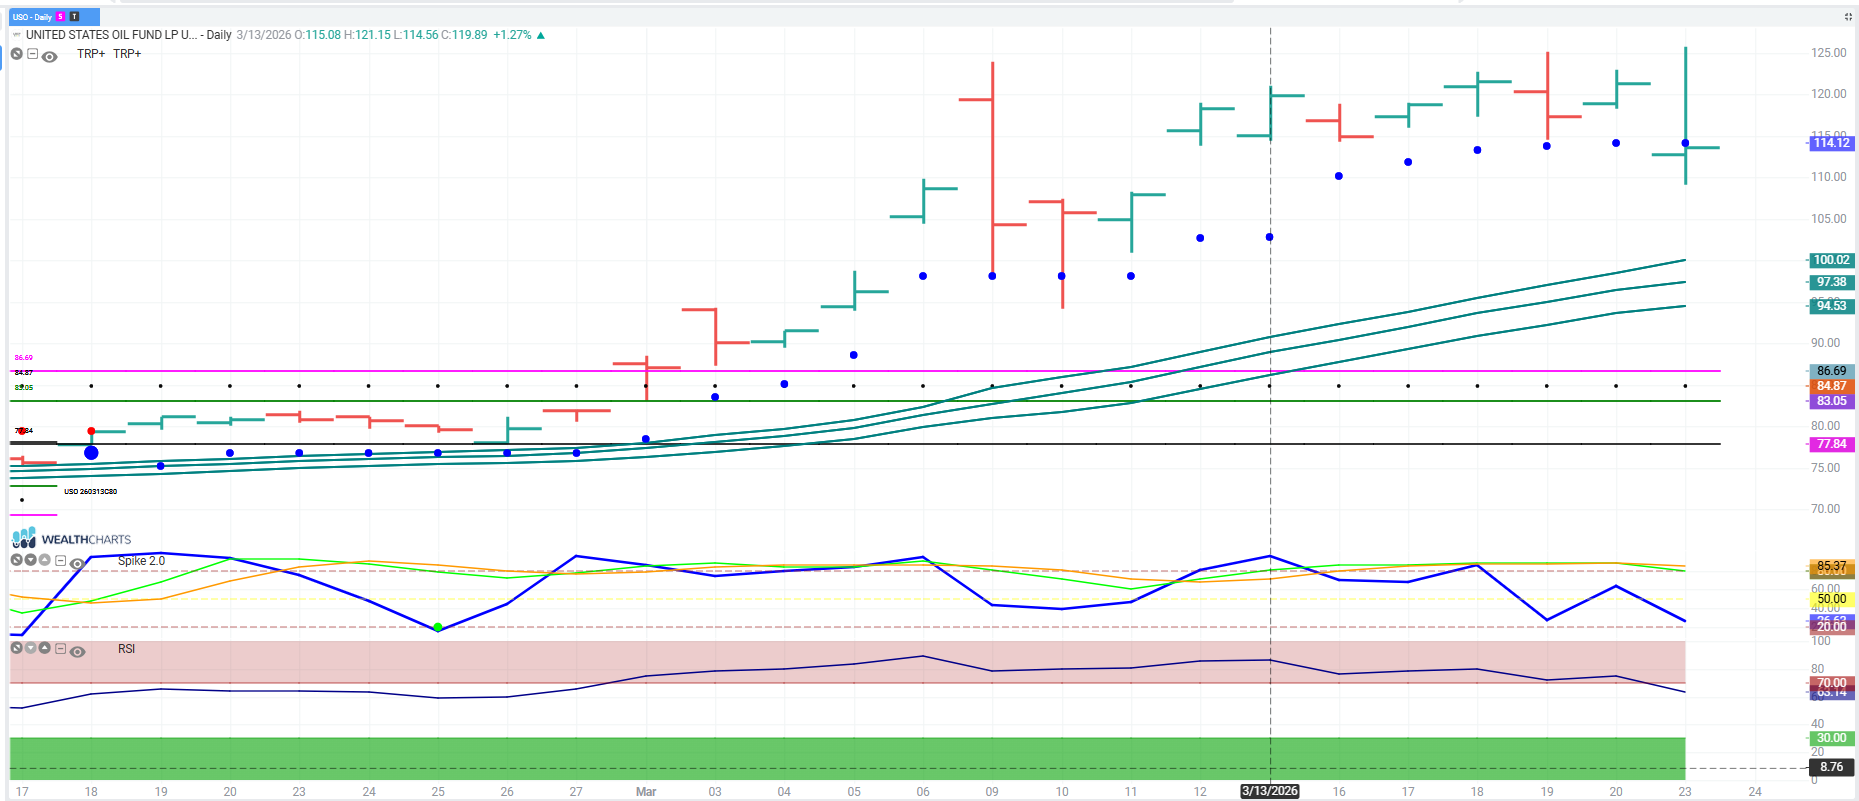Click the 3/13/2026 date marker on time axis

tap(1269, 791)
